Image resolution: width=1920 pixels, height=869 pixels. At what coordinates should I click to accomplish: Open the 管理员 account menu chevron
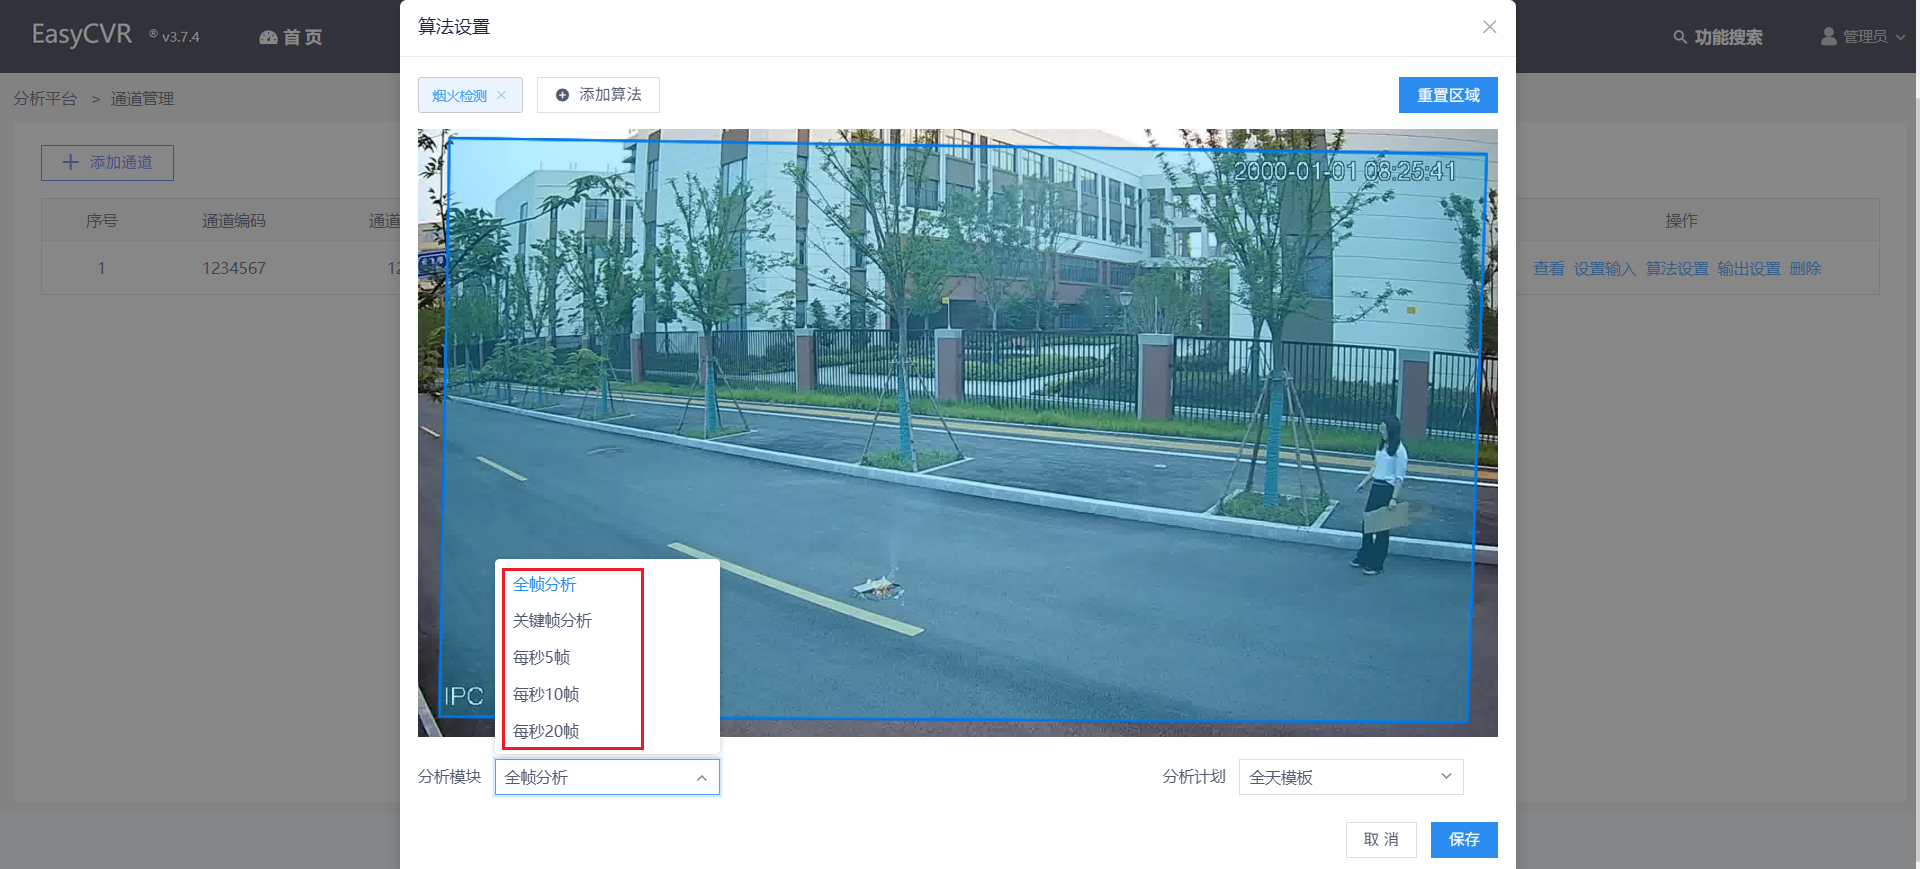[1900, 37]
